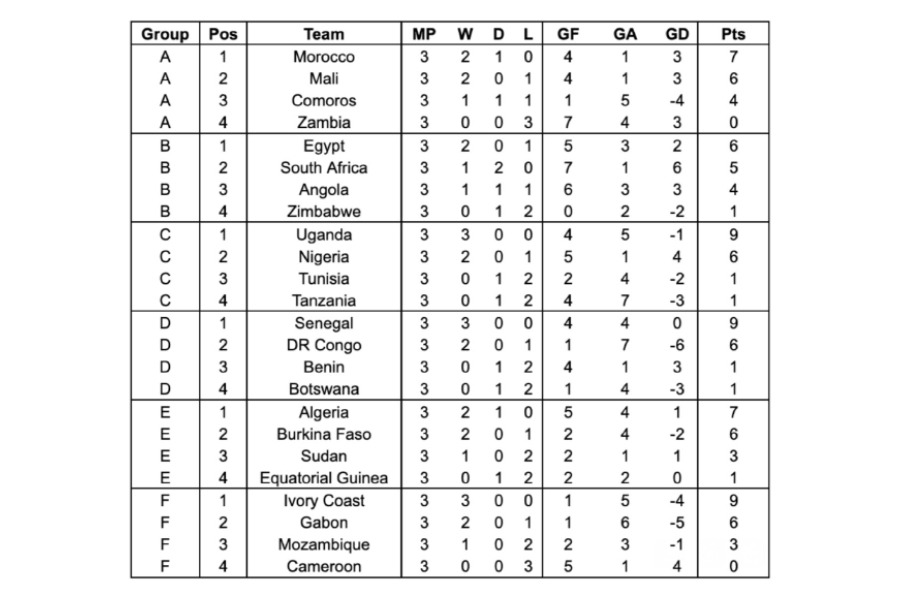Viewport: 900px width, 600px height.
Task: Click the Pts column header
Action: 733,34
